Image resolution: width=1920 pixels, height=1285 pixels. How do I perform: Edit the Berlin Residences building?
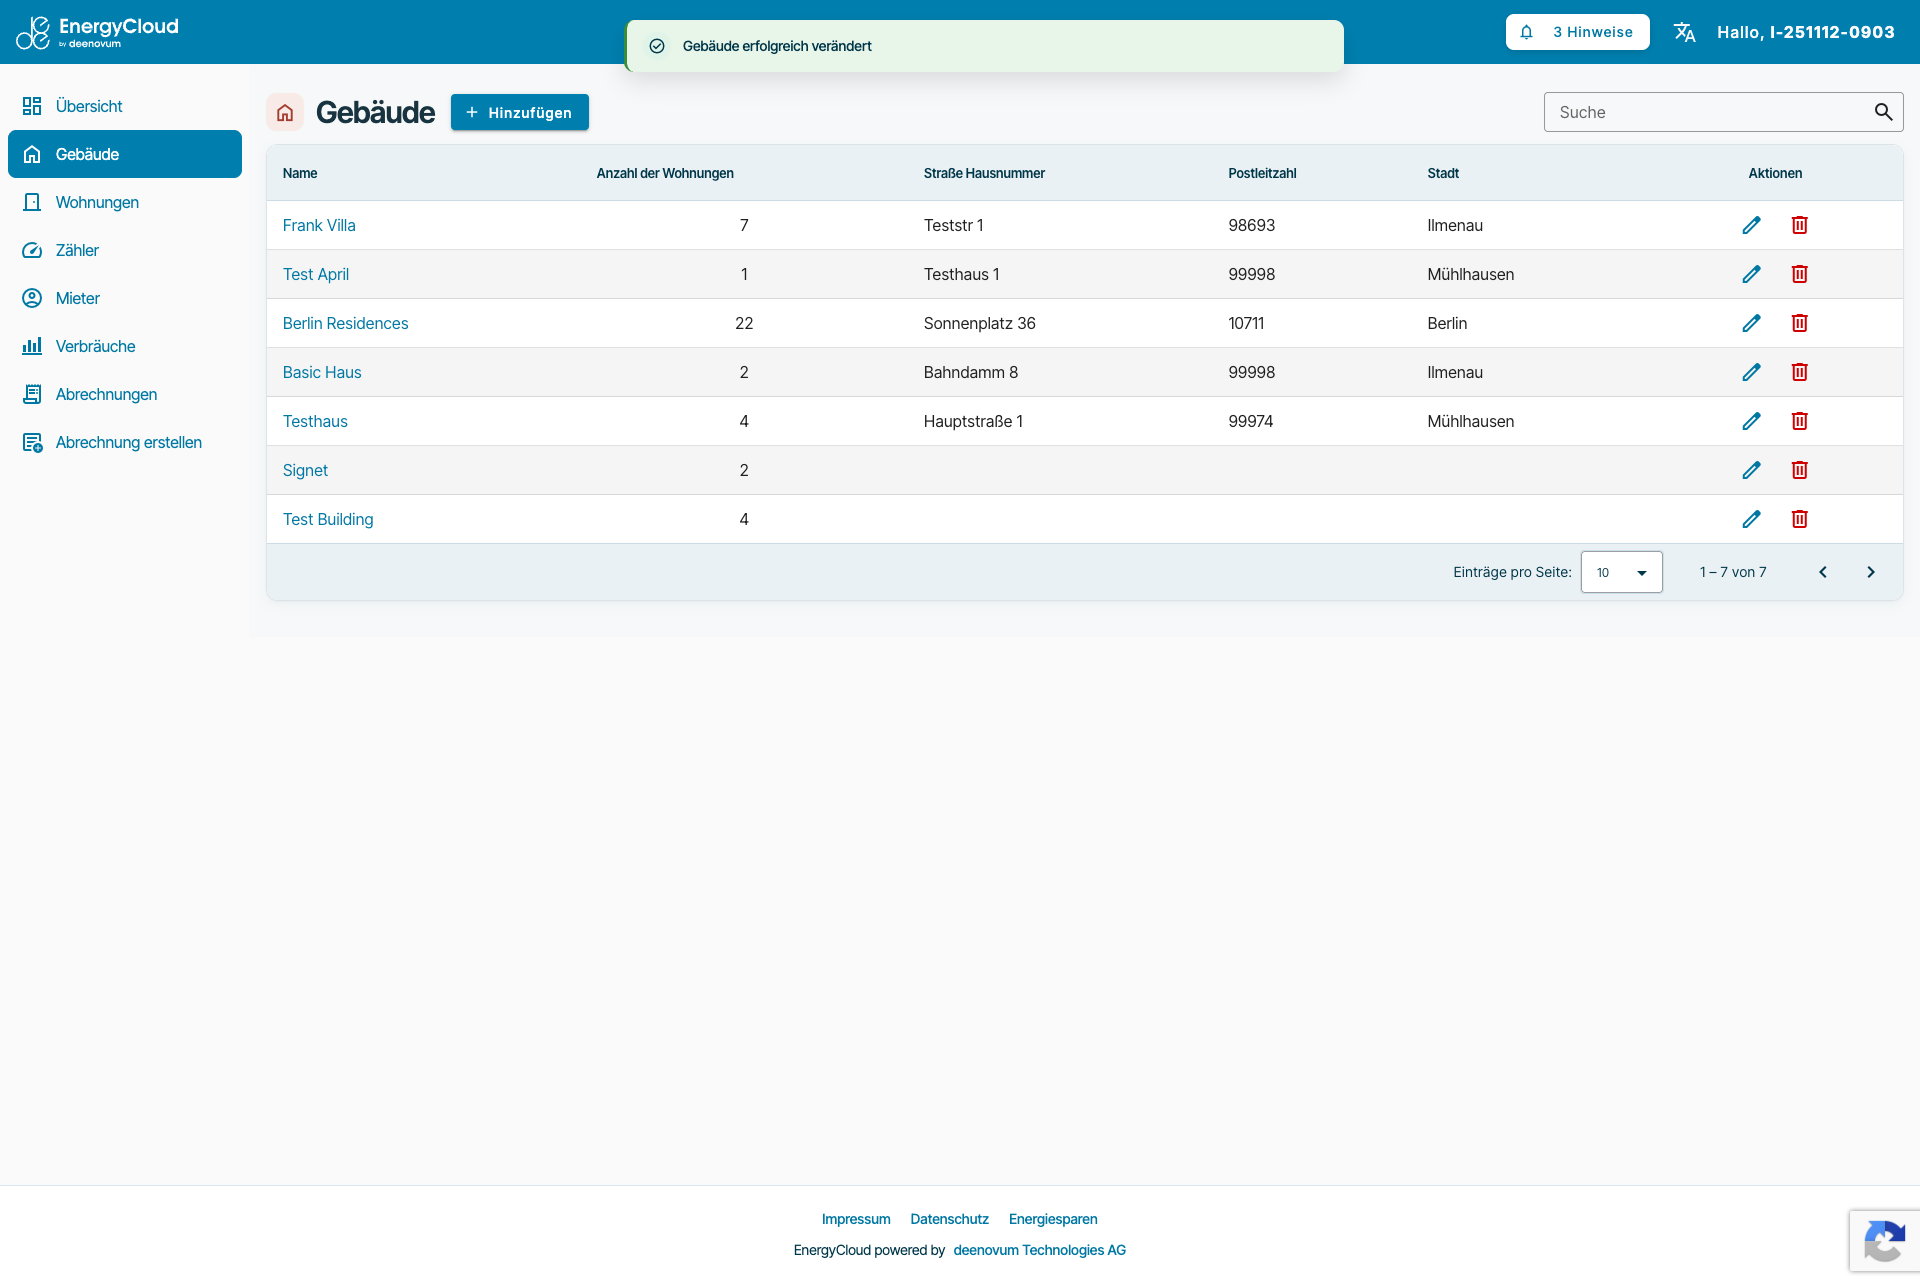(1751, 323)
